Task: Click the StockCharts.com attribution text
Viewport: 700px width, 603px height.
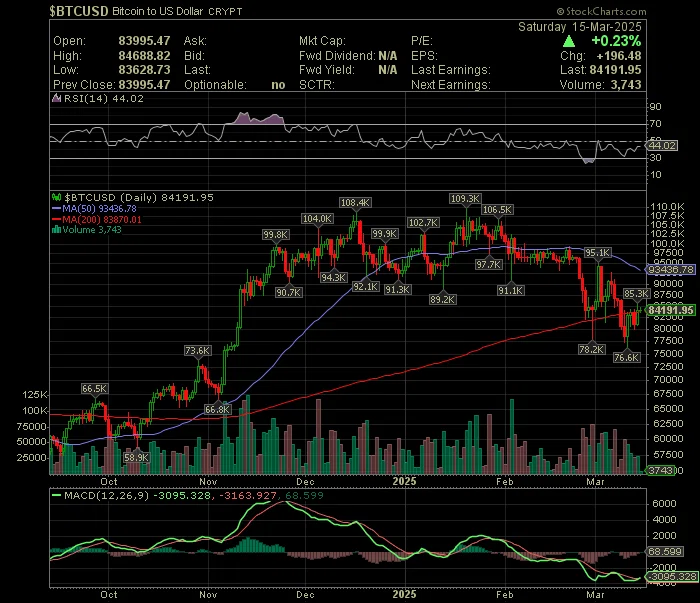Action: tap(601, 11)
